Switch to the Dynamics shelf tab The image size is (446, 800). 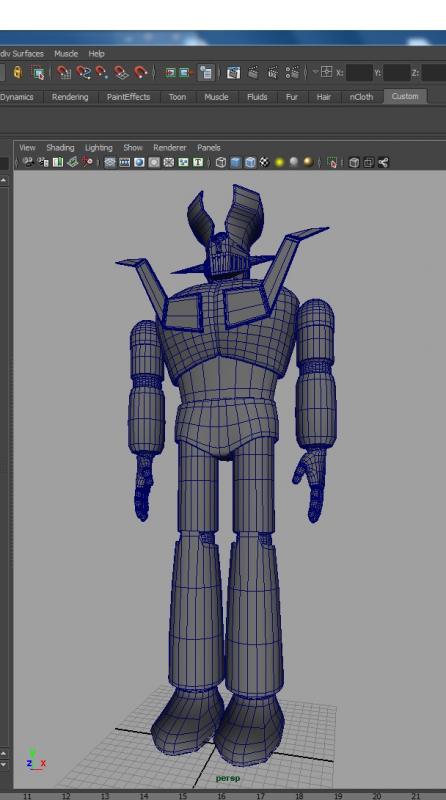coord(17,96)
